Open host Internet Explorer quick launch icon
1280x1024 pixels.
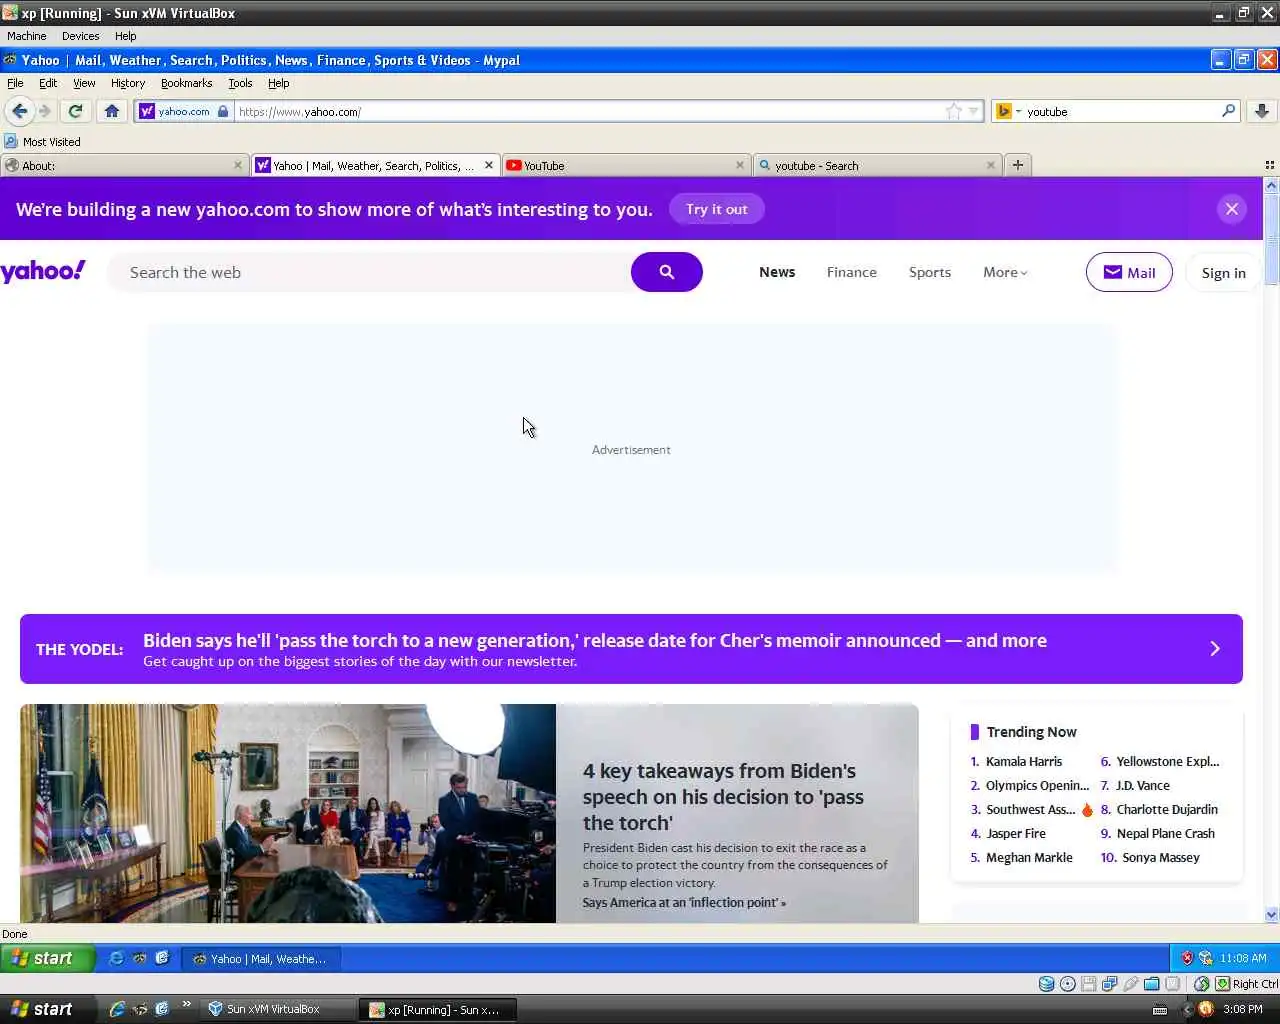(x=117, y=1009)
